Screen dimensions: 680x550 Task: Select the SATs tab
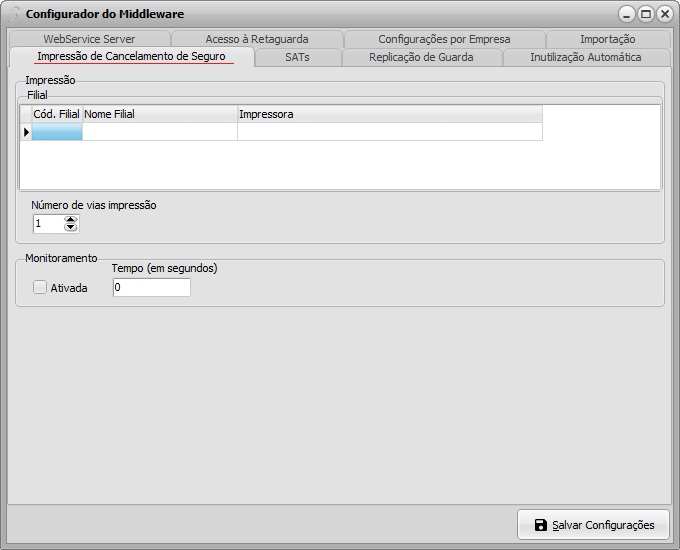pyautogui.click(x=297, y=57)
